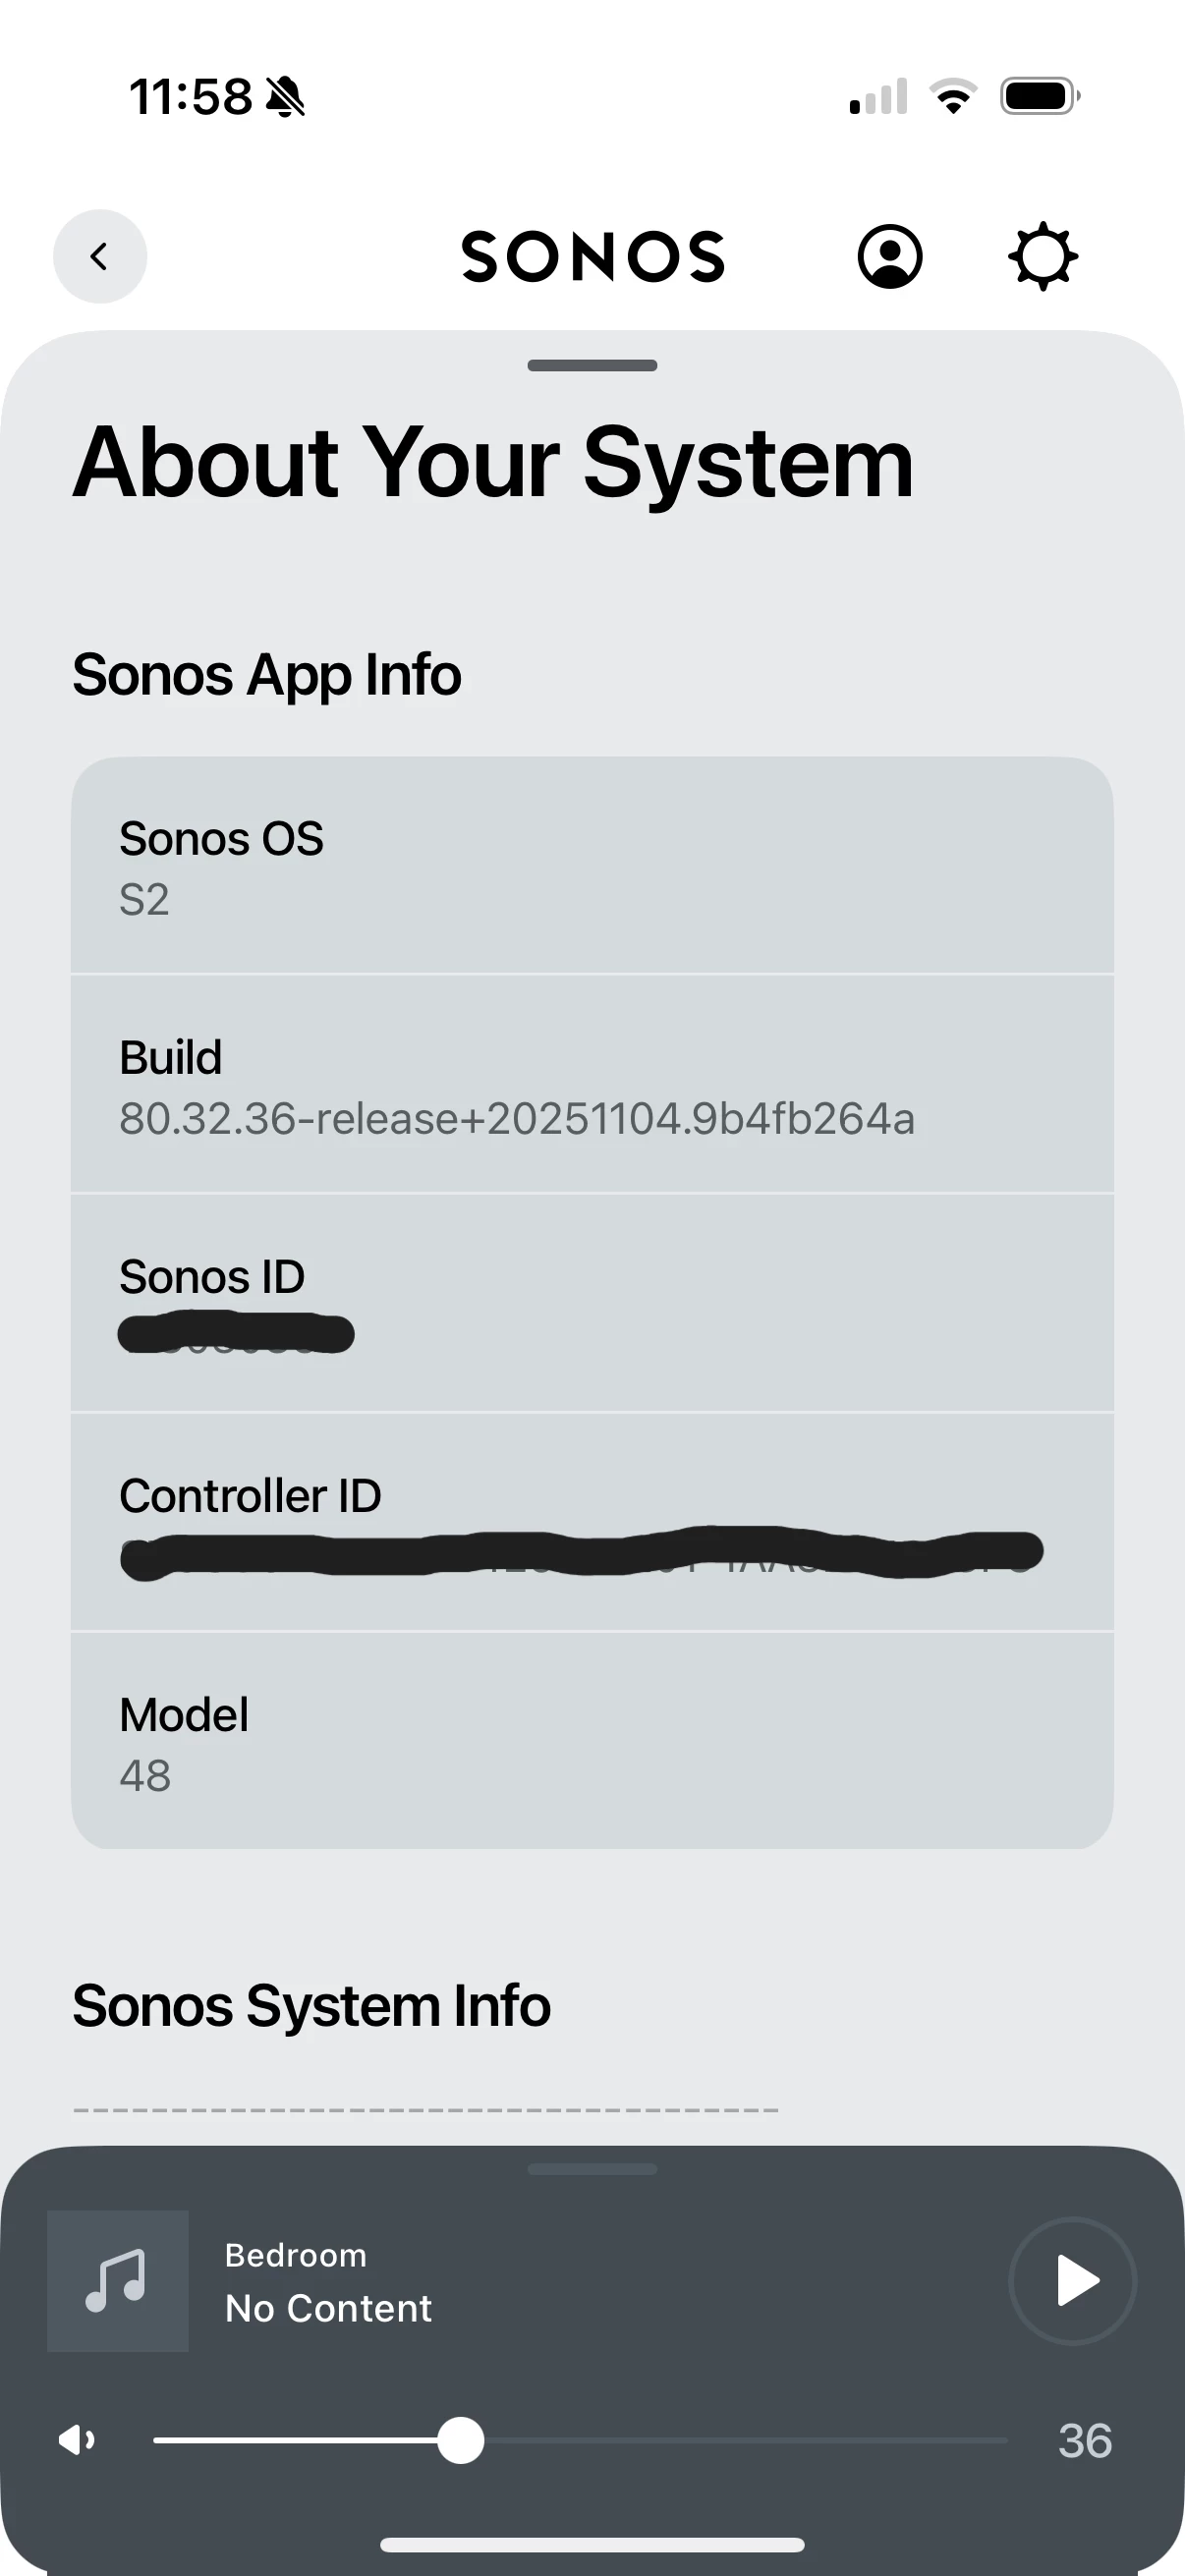
Task: Tap the Model row
Action: 592,1742
